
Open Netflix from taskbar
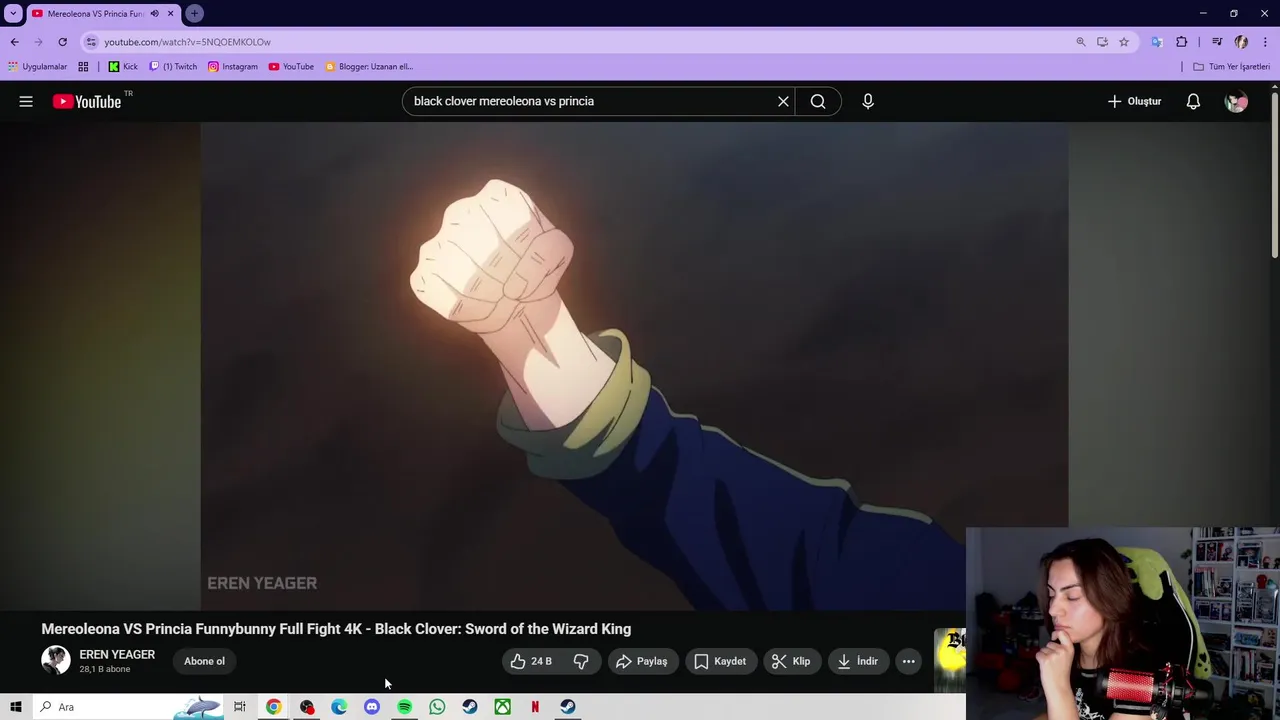click(535, 707)
